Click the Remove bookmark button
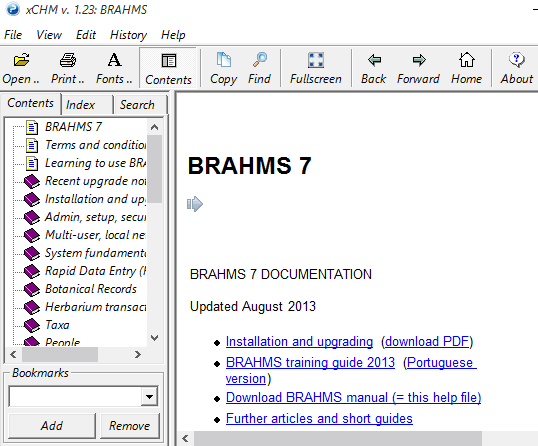 coord(130,426)
